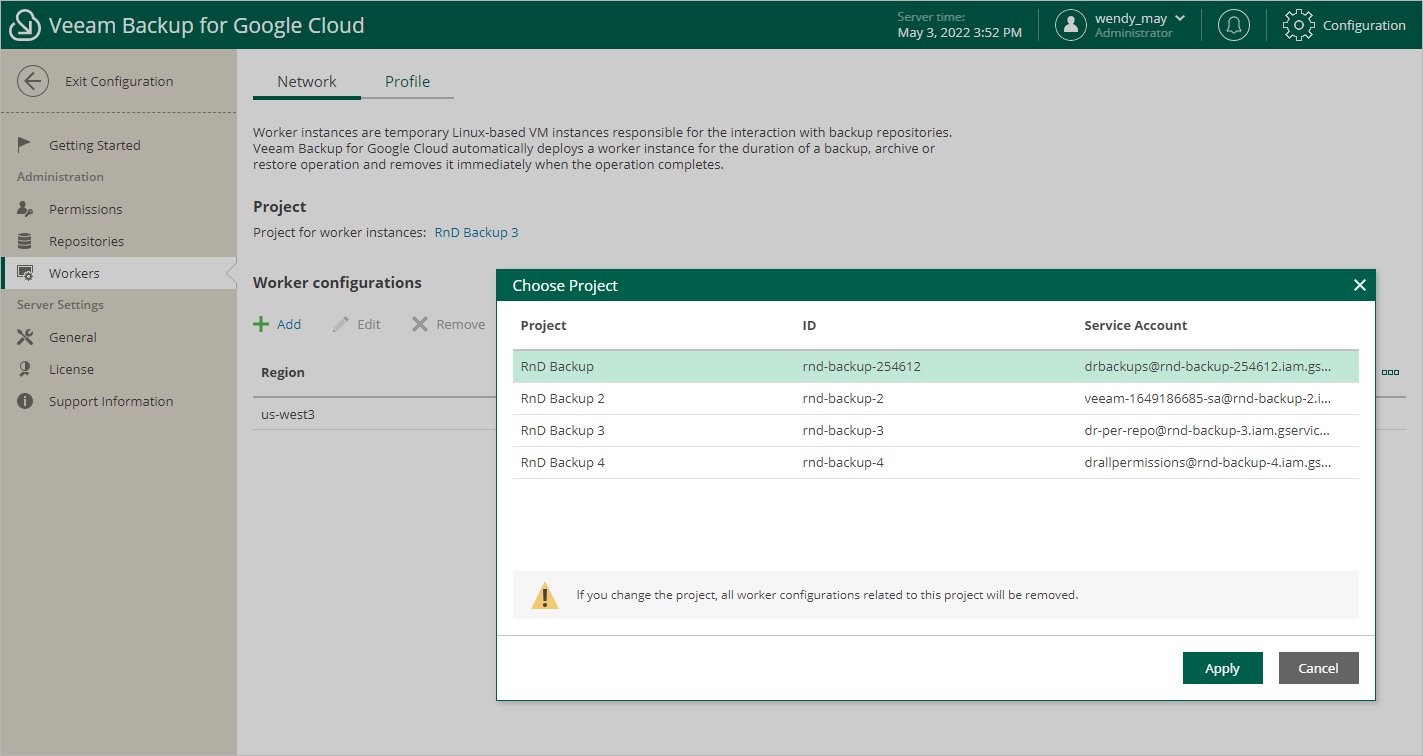The image size is (1423, 756).
Task: Click the Configuration text in header
Action: 1364,25
